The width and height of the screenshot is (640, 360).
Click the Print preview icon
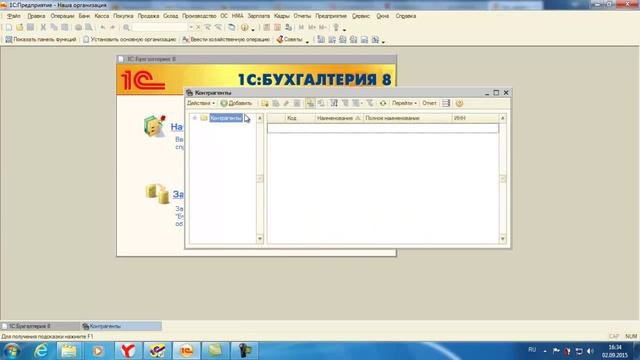pyautogui.click(x=88, y=27)
